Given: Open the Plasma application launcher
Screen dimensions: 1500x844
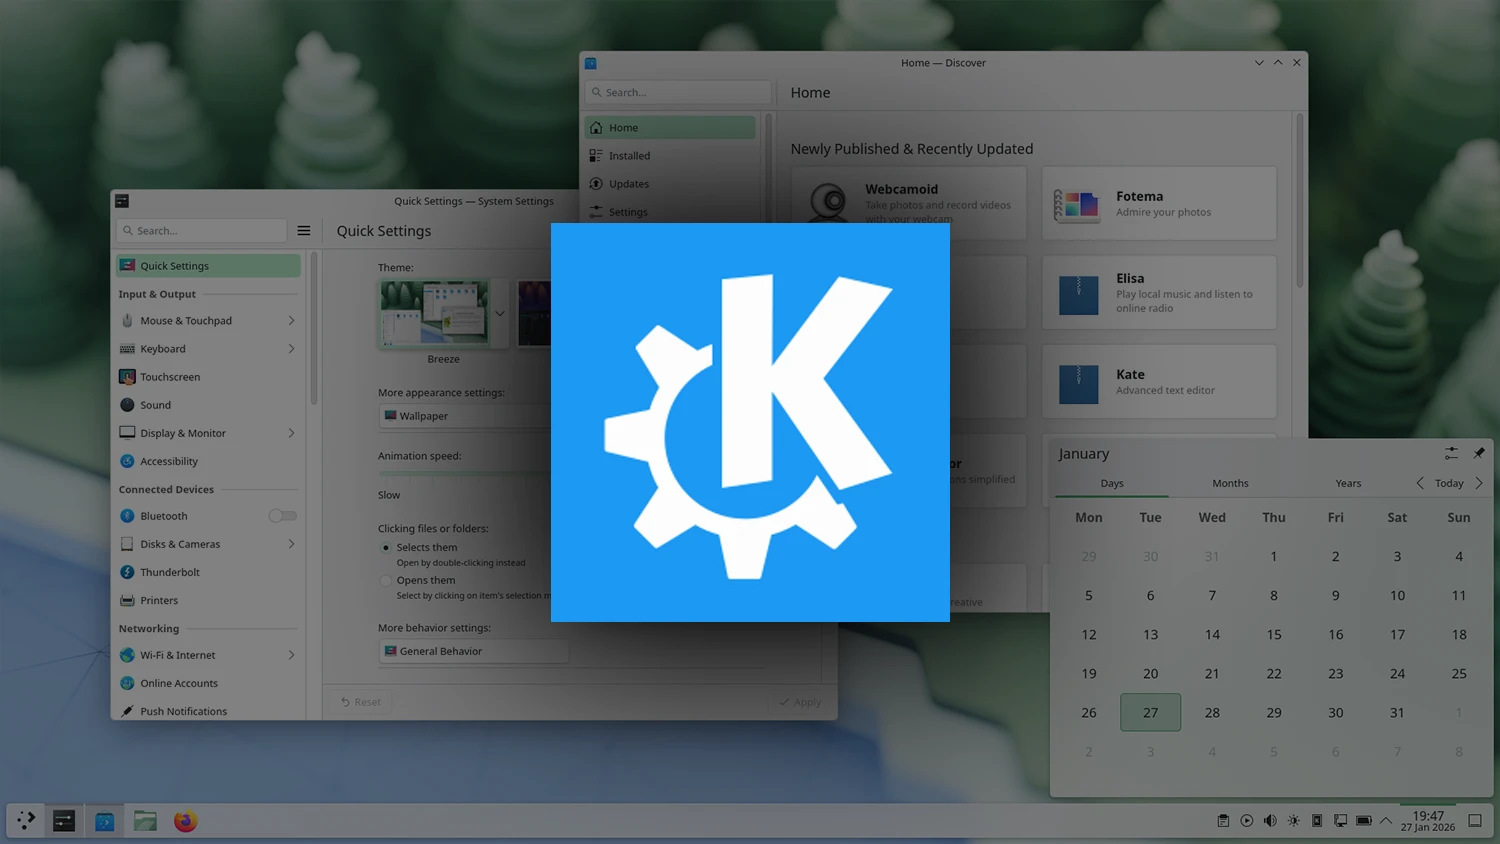Looking at the screenshot, I should coord(26,821).
